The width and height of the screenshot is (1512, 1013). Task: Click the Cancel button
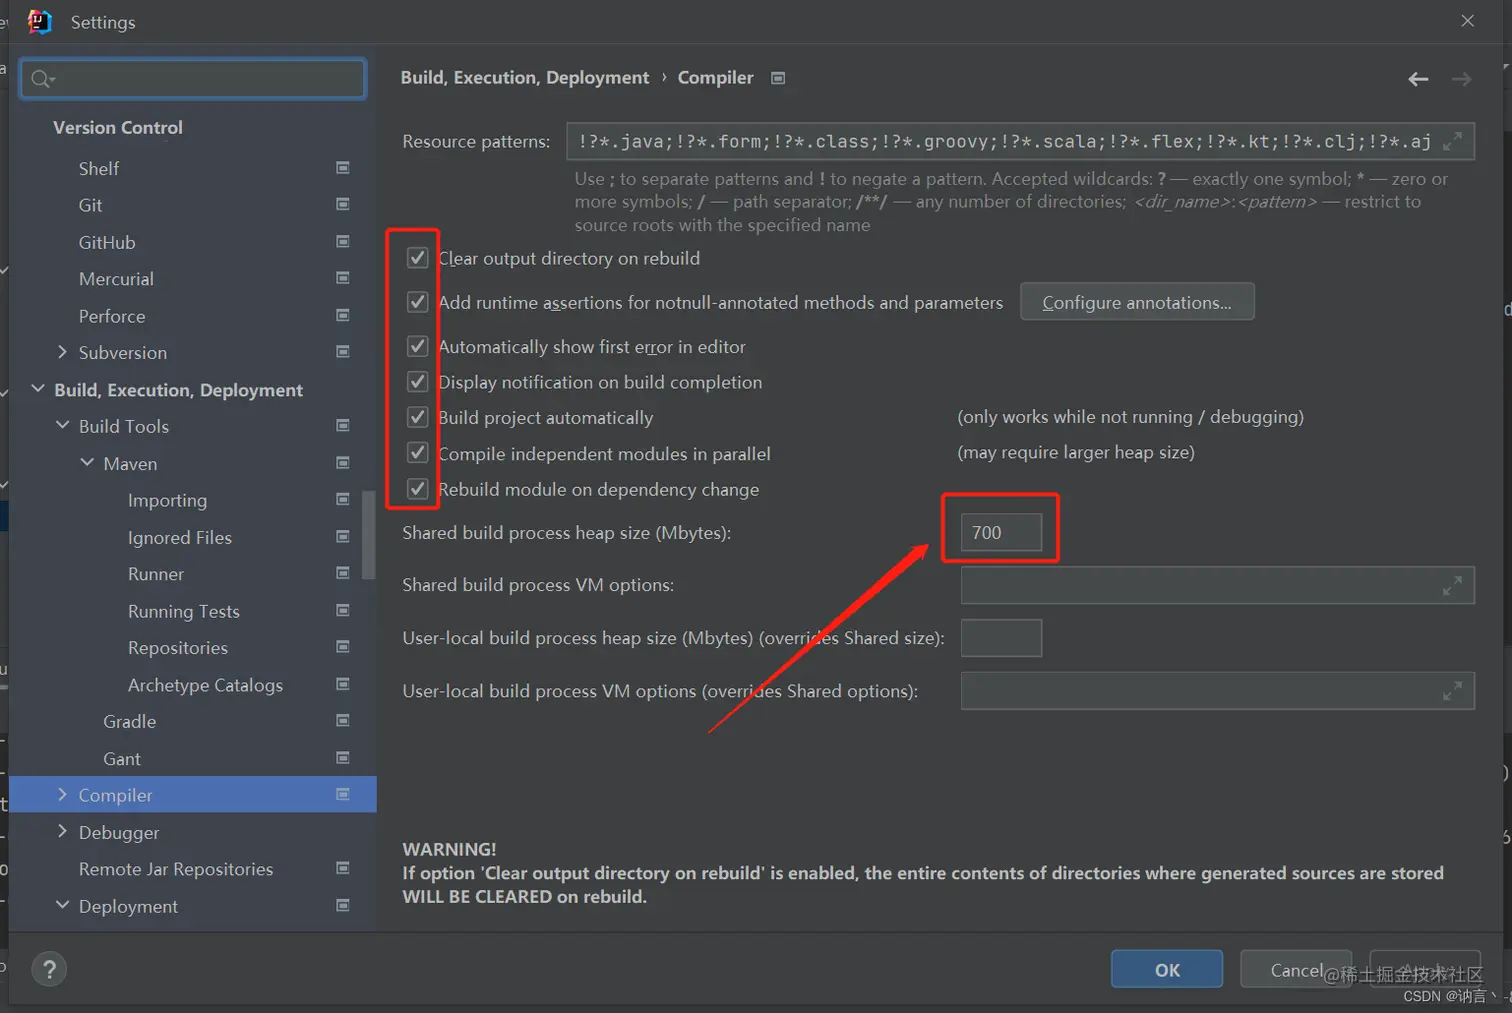(1296, 969)
